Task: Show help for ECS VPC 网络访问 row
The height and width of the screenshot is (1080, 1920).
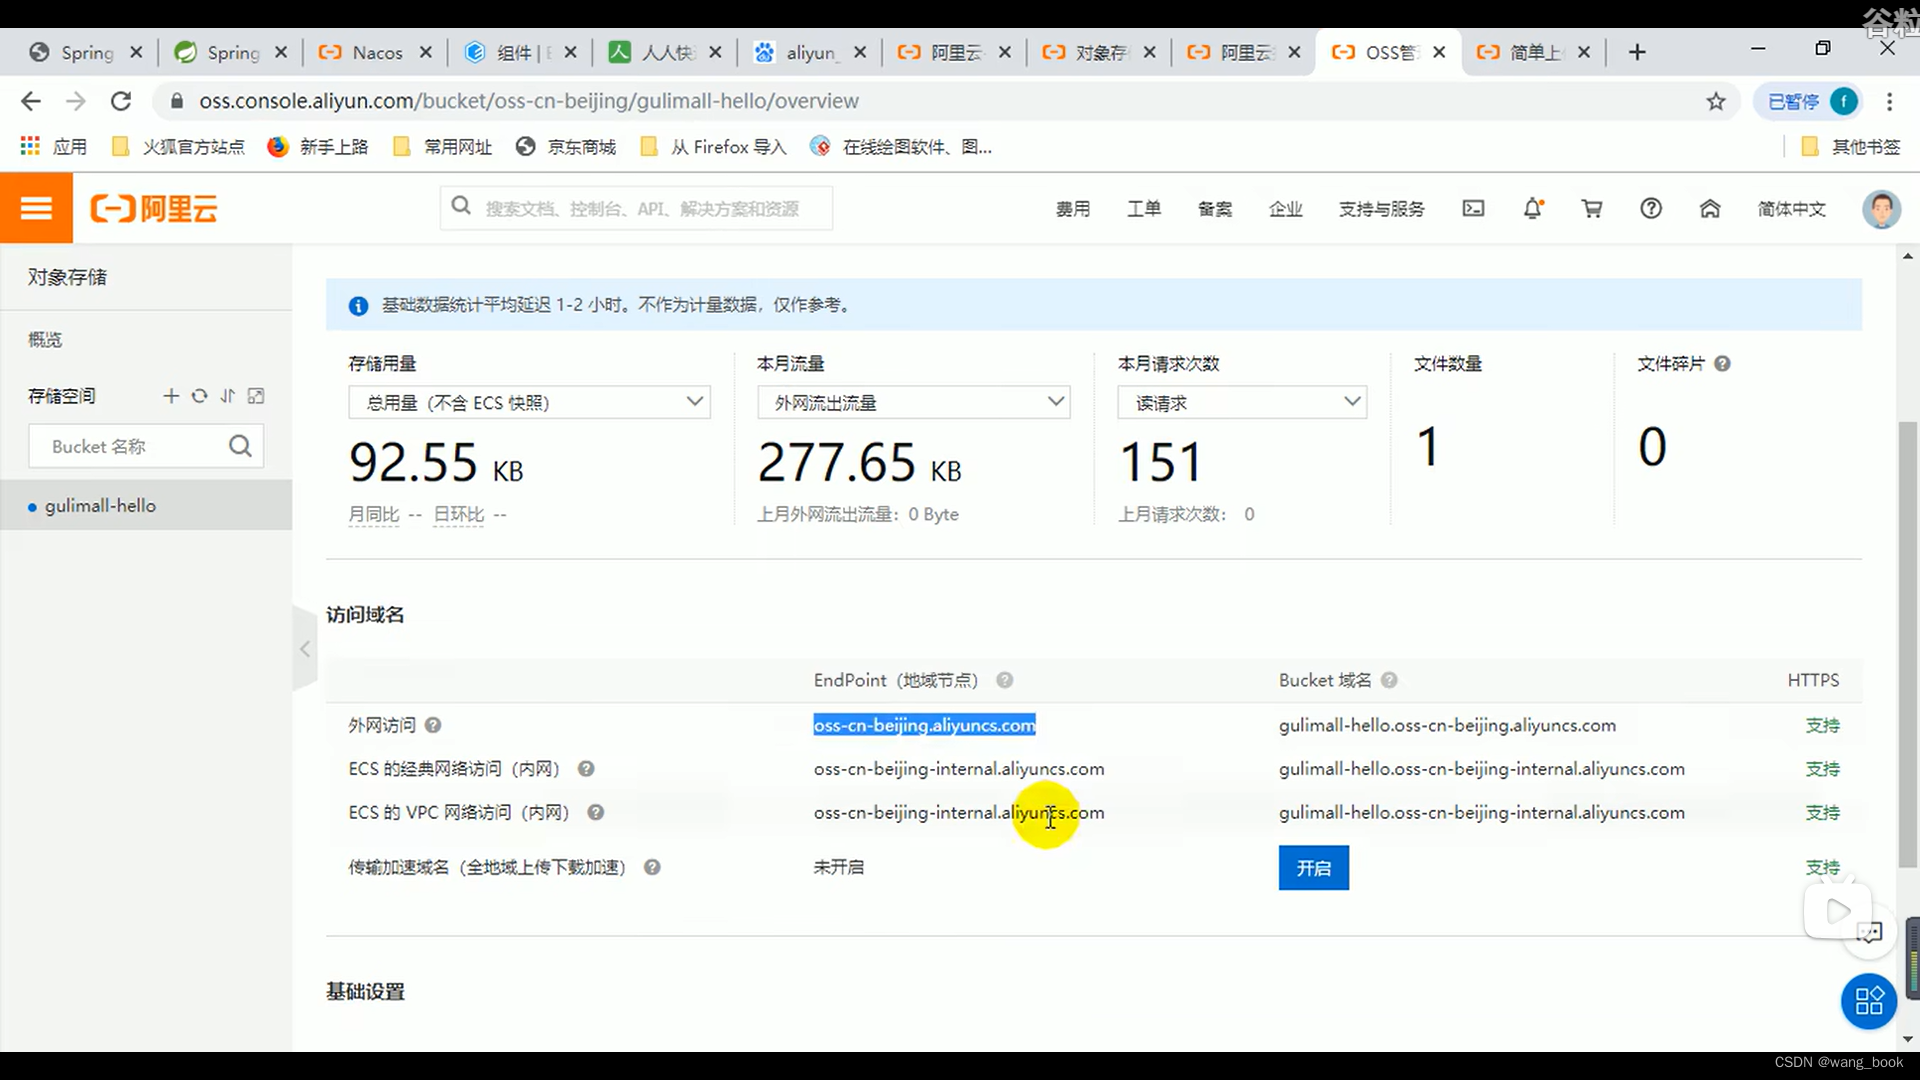Action: (596, 812)
